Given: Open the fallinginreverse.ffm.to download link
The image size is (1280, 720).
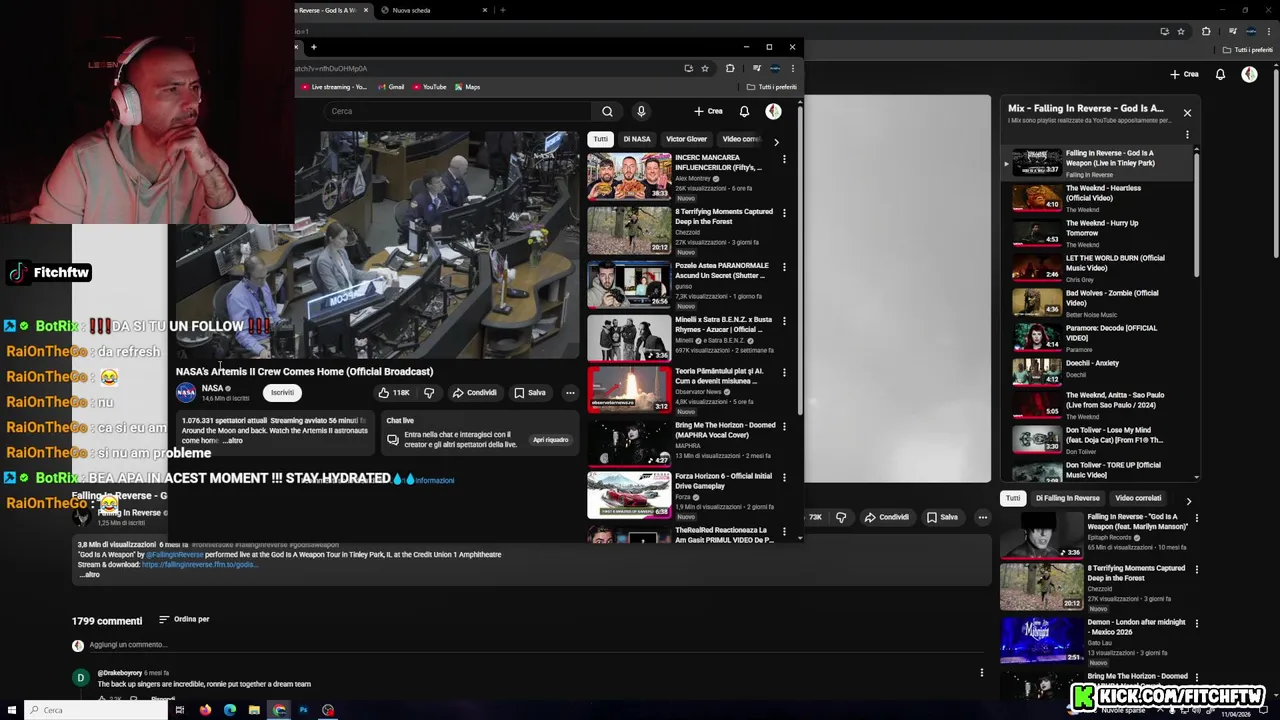Looking at the screenshot, I should point(200,564).
